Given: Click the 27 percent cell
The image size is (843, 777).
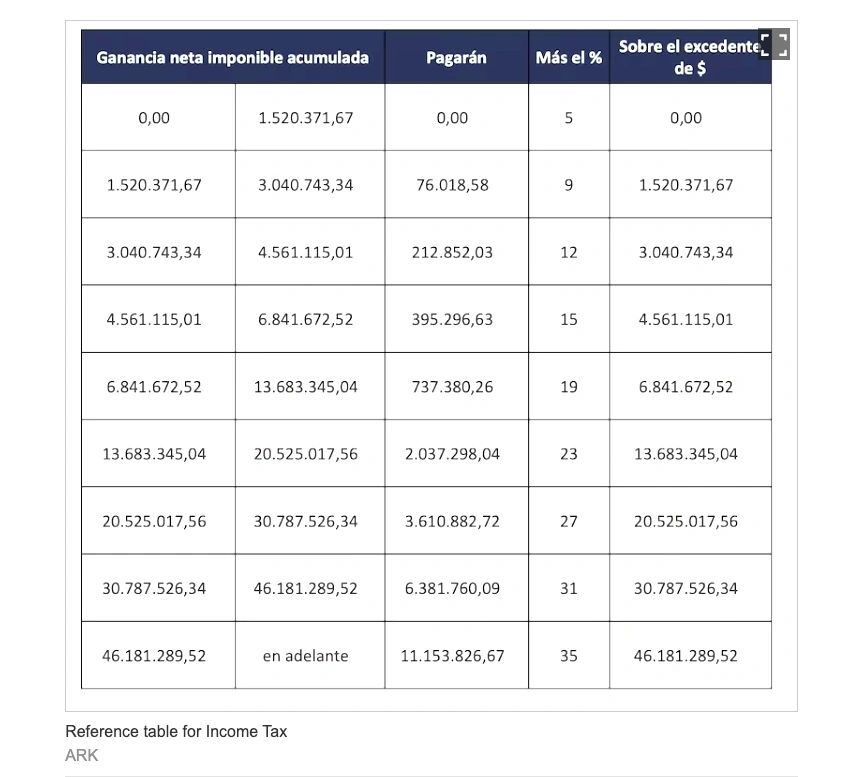Looking at the screenshot, I should pos(568,521).
